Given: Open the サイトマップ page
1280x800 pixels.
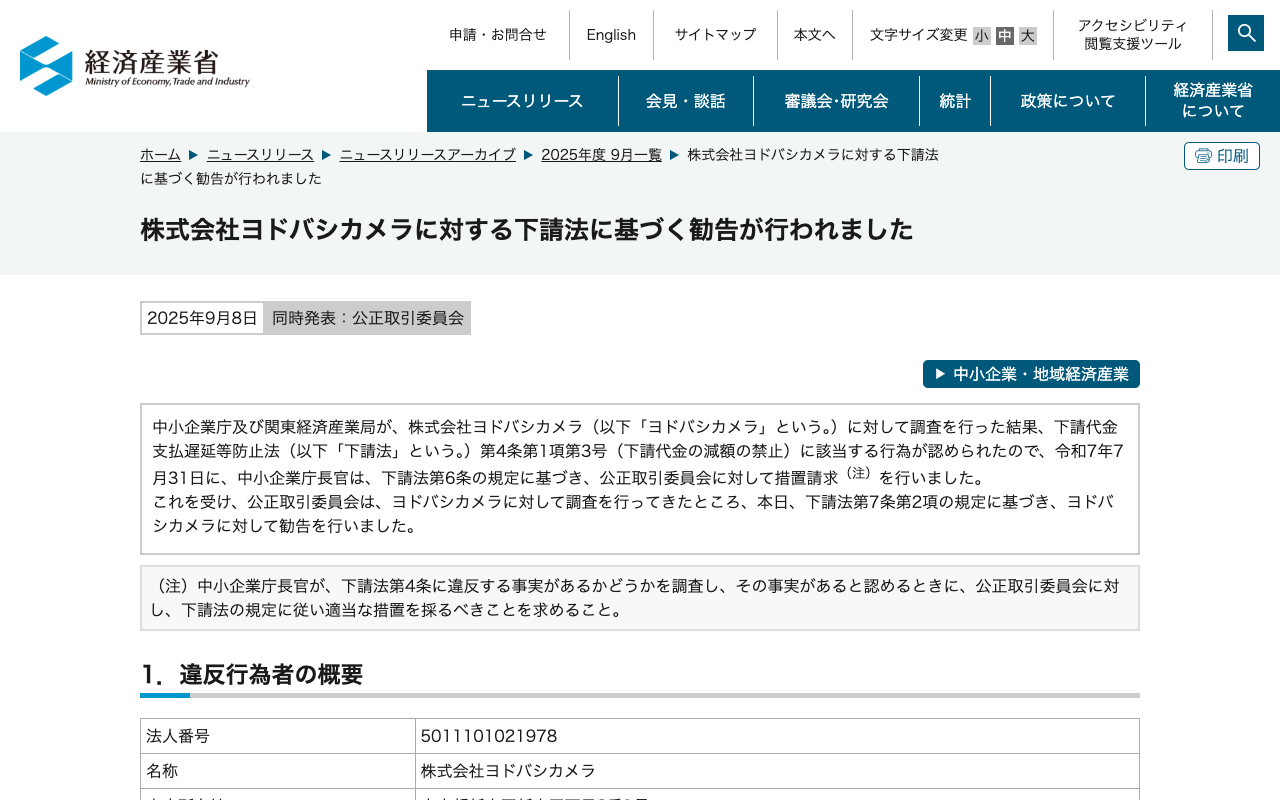Looking at the screenshot, I should pyautogui.click(x=715, y=35).
